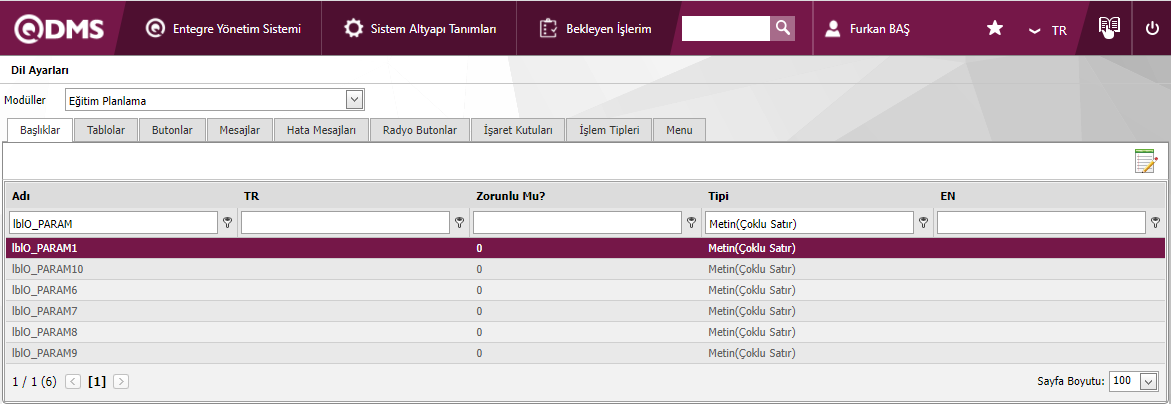Switch to the Tablolar tab

[x=106, y=130]
